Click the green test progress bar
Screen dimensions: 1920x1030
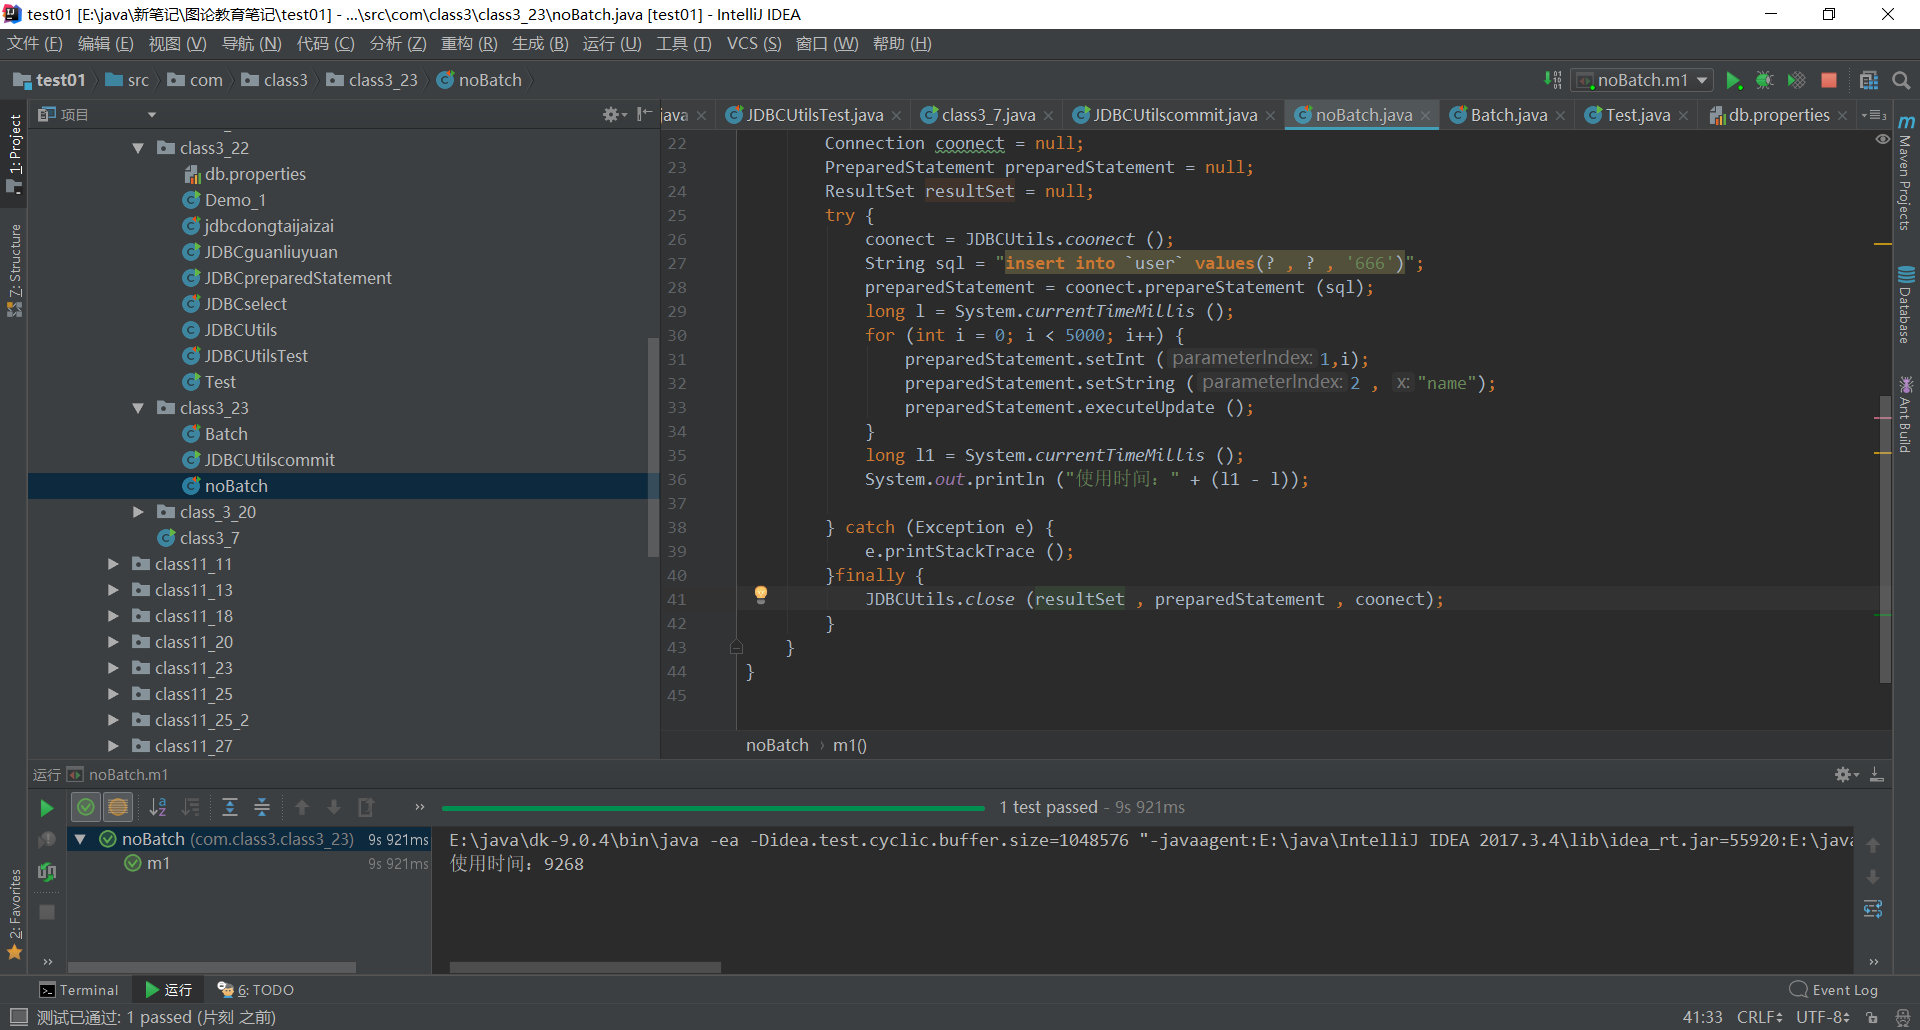[x=713, y=808]
